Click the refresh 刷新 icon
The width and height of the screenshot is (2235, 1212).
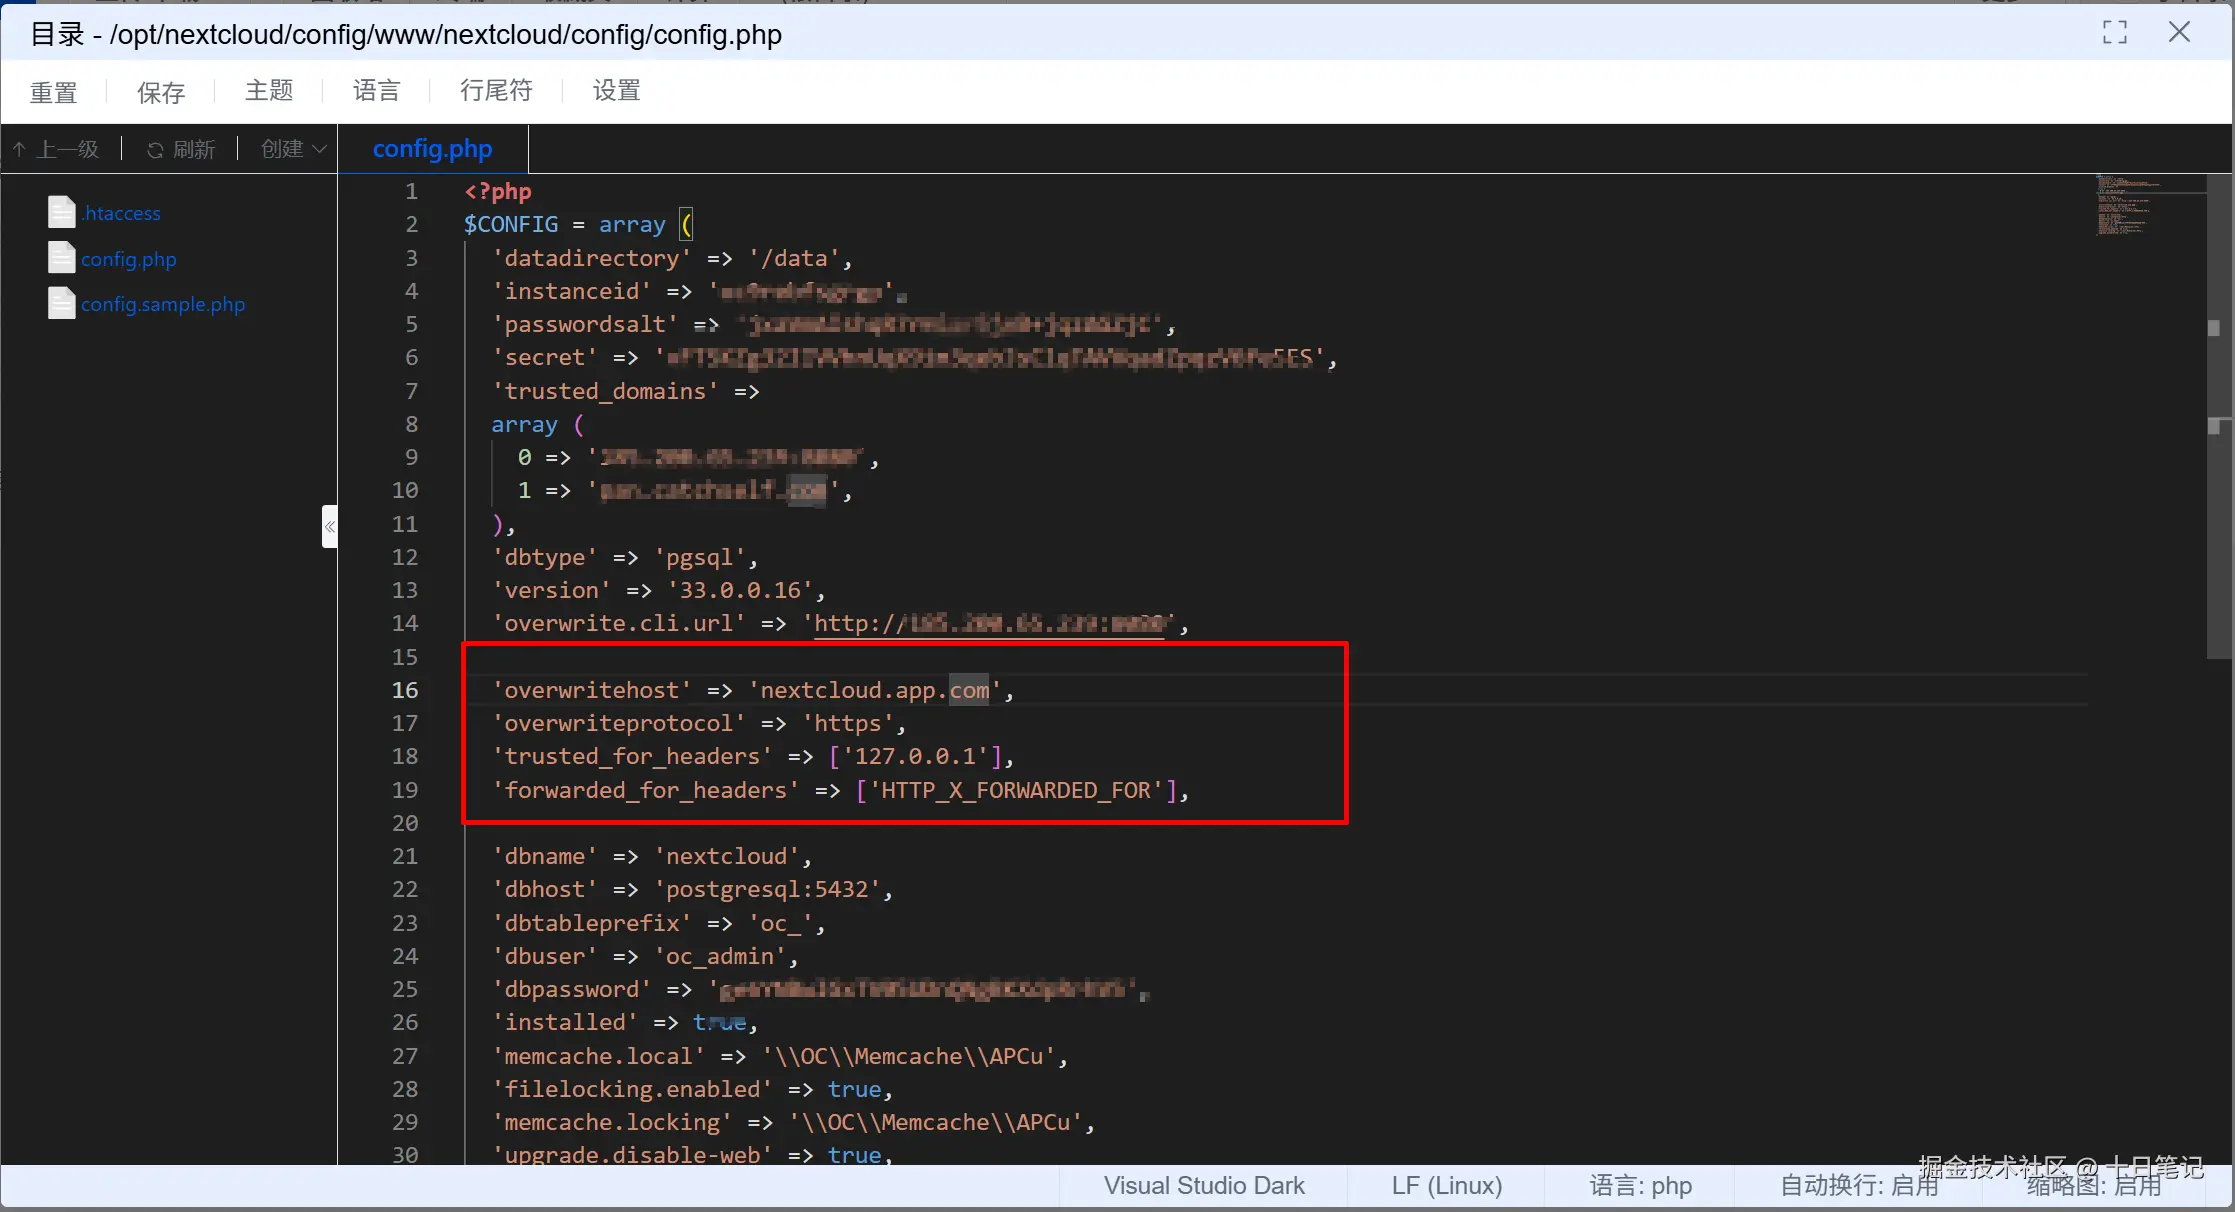click(155, 150)
